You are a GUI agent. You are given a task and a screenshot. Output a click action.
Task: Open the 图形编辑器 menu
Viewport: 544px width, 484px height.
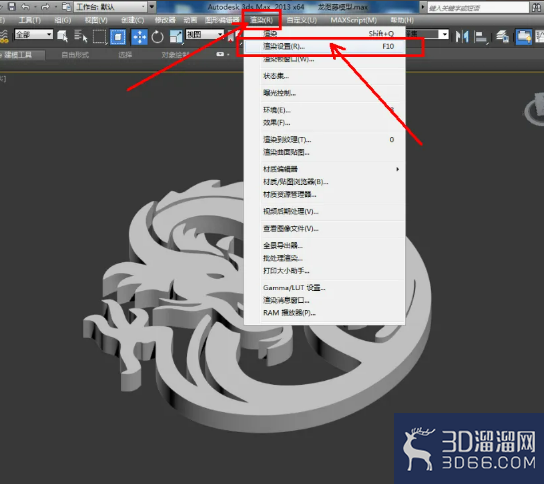click(x=222, y=20)
